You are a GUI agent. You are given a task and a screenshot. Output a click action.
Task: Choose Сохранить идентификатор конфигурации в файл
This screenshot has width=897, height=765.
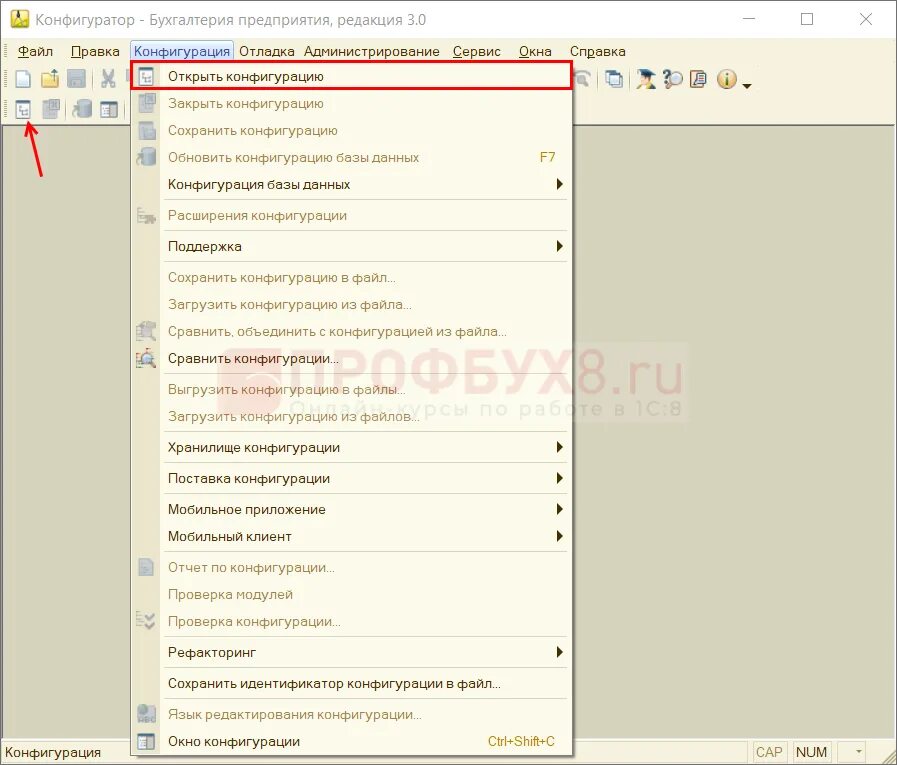(351, 683)
